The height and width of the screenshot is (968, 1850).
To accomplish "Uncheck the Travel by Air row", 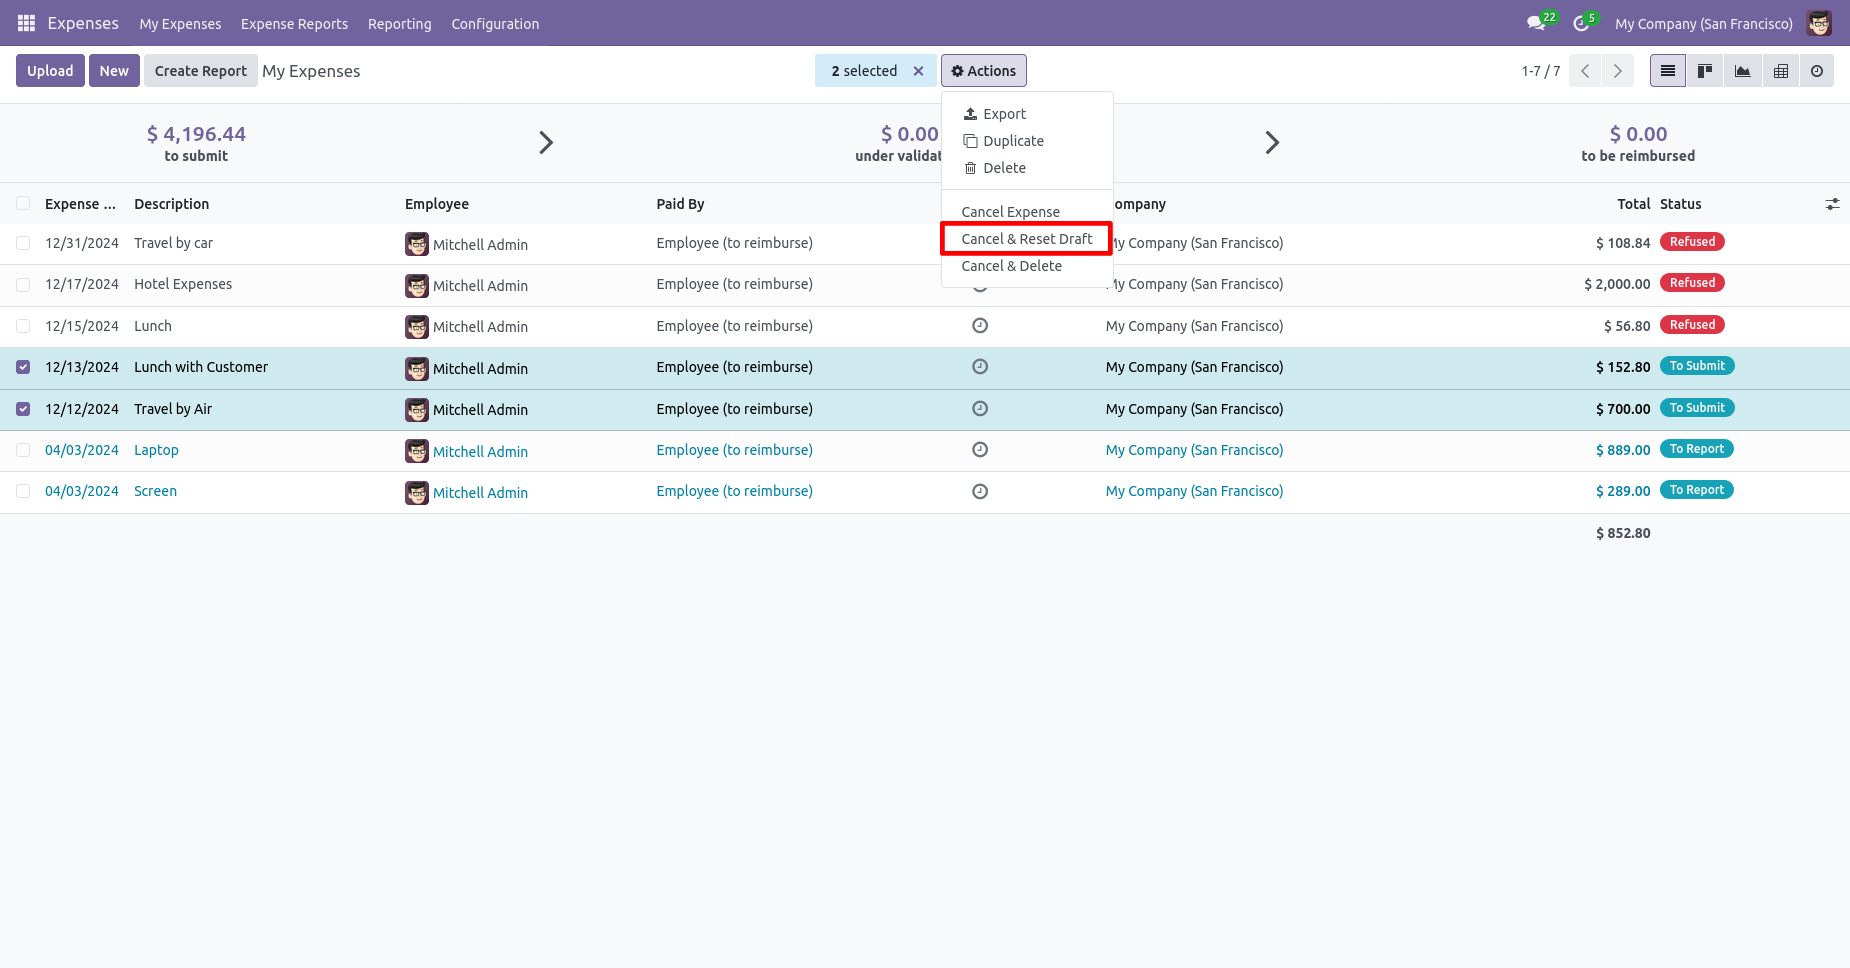I will coord(23,409).
